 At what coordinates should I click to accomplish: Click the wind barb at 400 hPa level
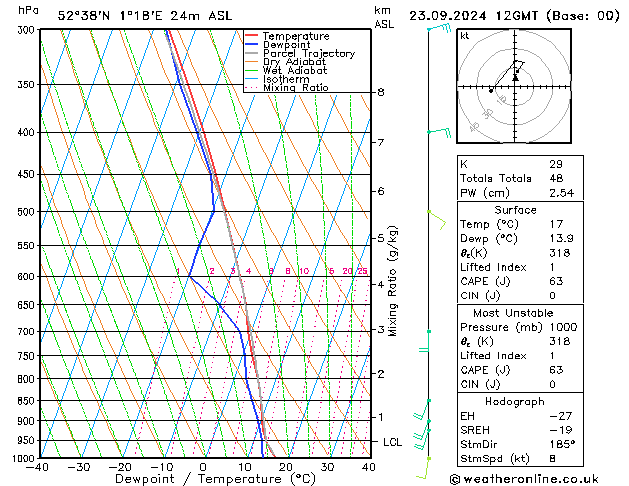(x=439, y=133)
